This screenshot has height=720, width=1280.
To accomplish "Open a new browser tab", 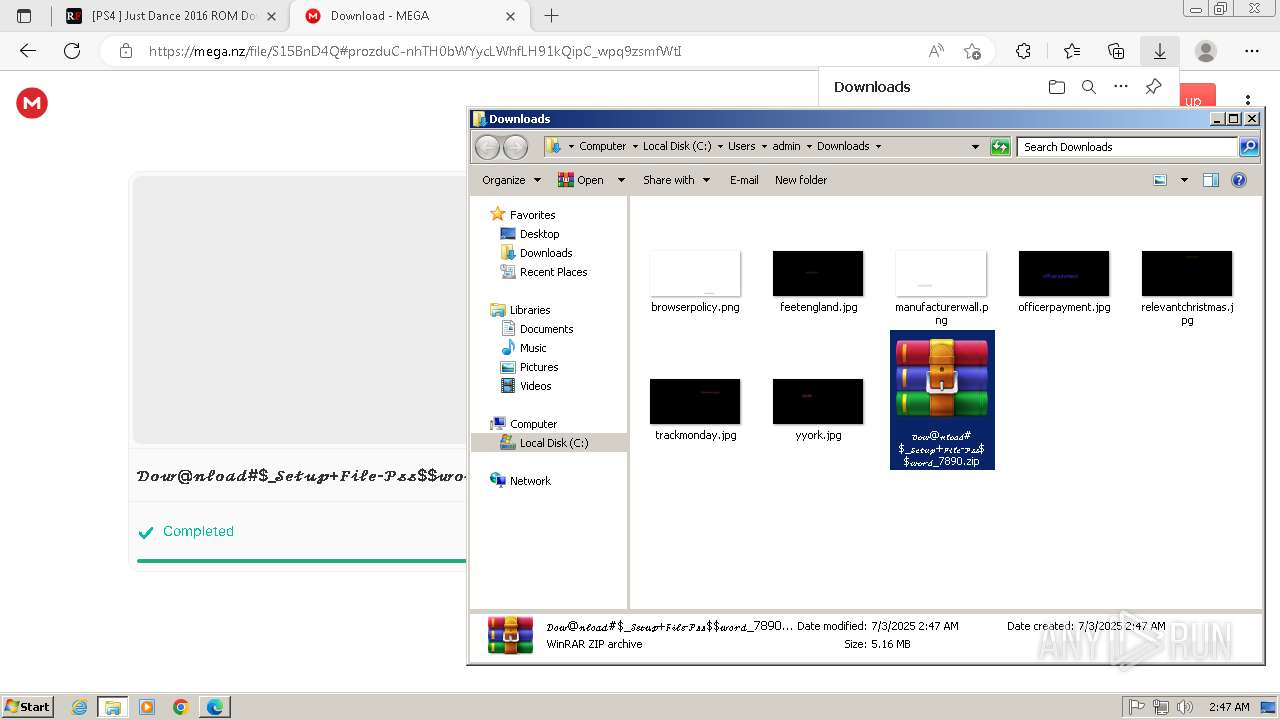I will click(x=551, y=16).
